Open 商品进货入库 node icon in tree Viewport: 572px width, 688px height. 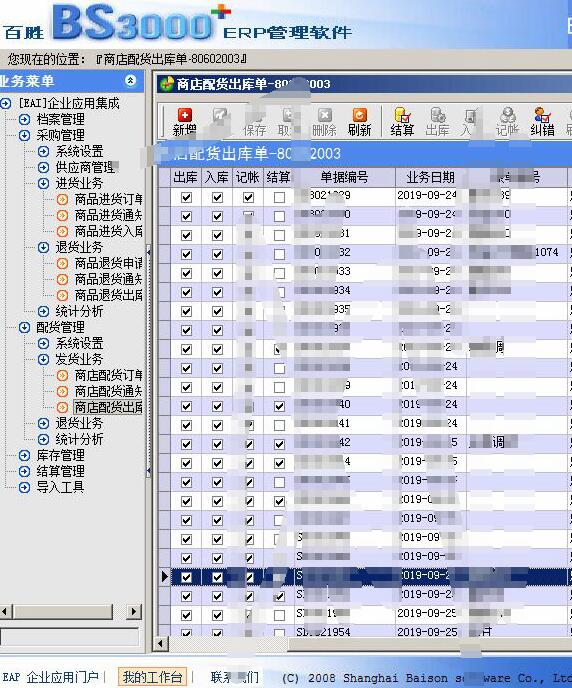62,231
